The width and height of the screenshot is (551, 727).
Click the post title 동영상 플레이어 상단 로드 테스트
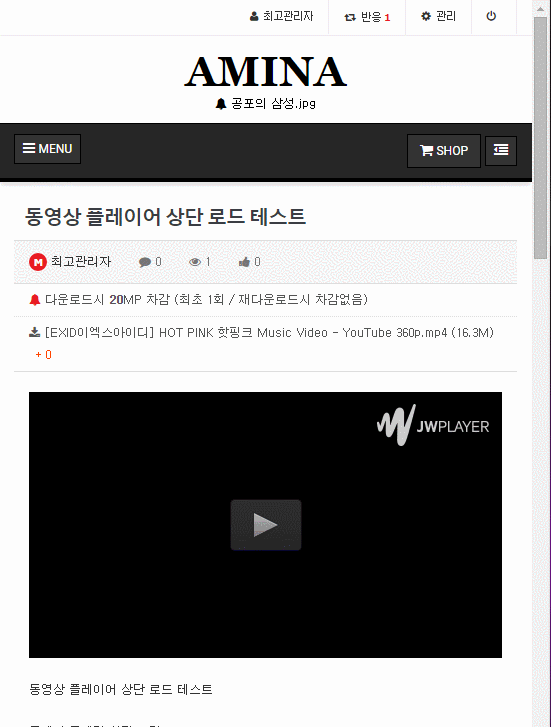[x=165, y=217]
